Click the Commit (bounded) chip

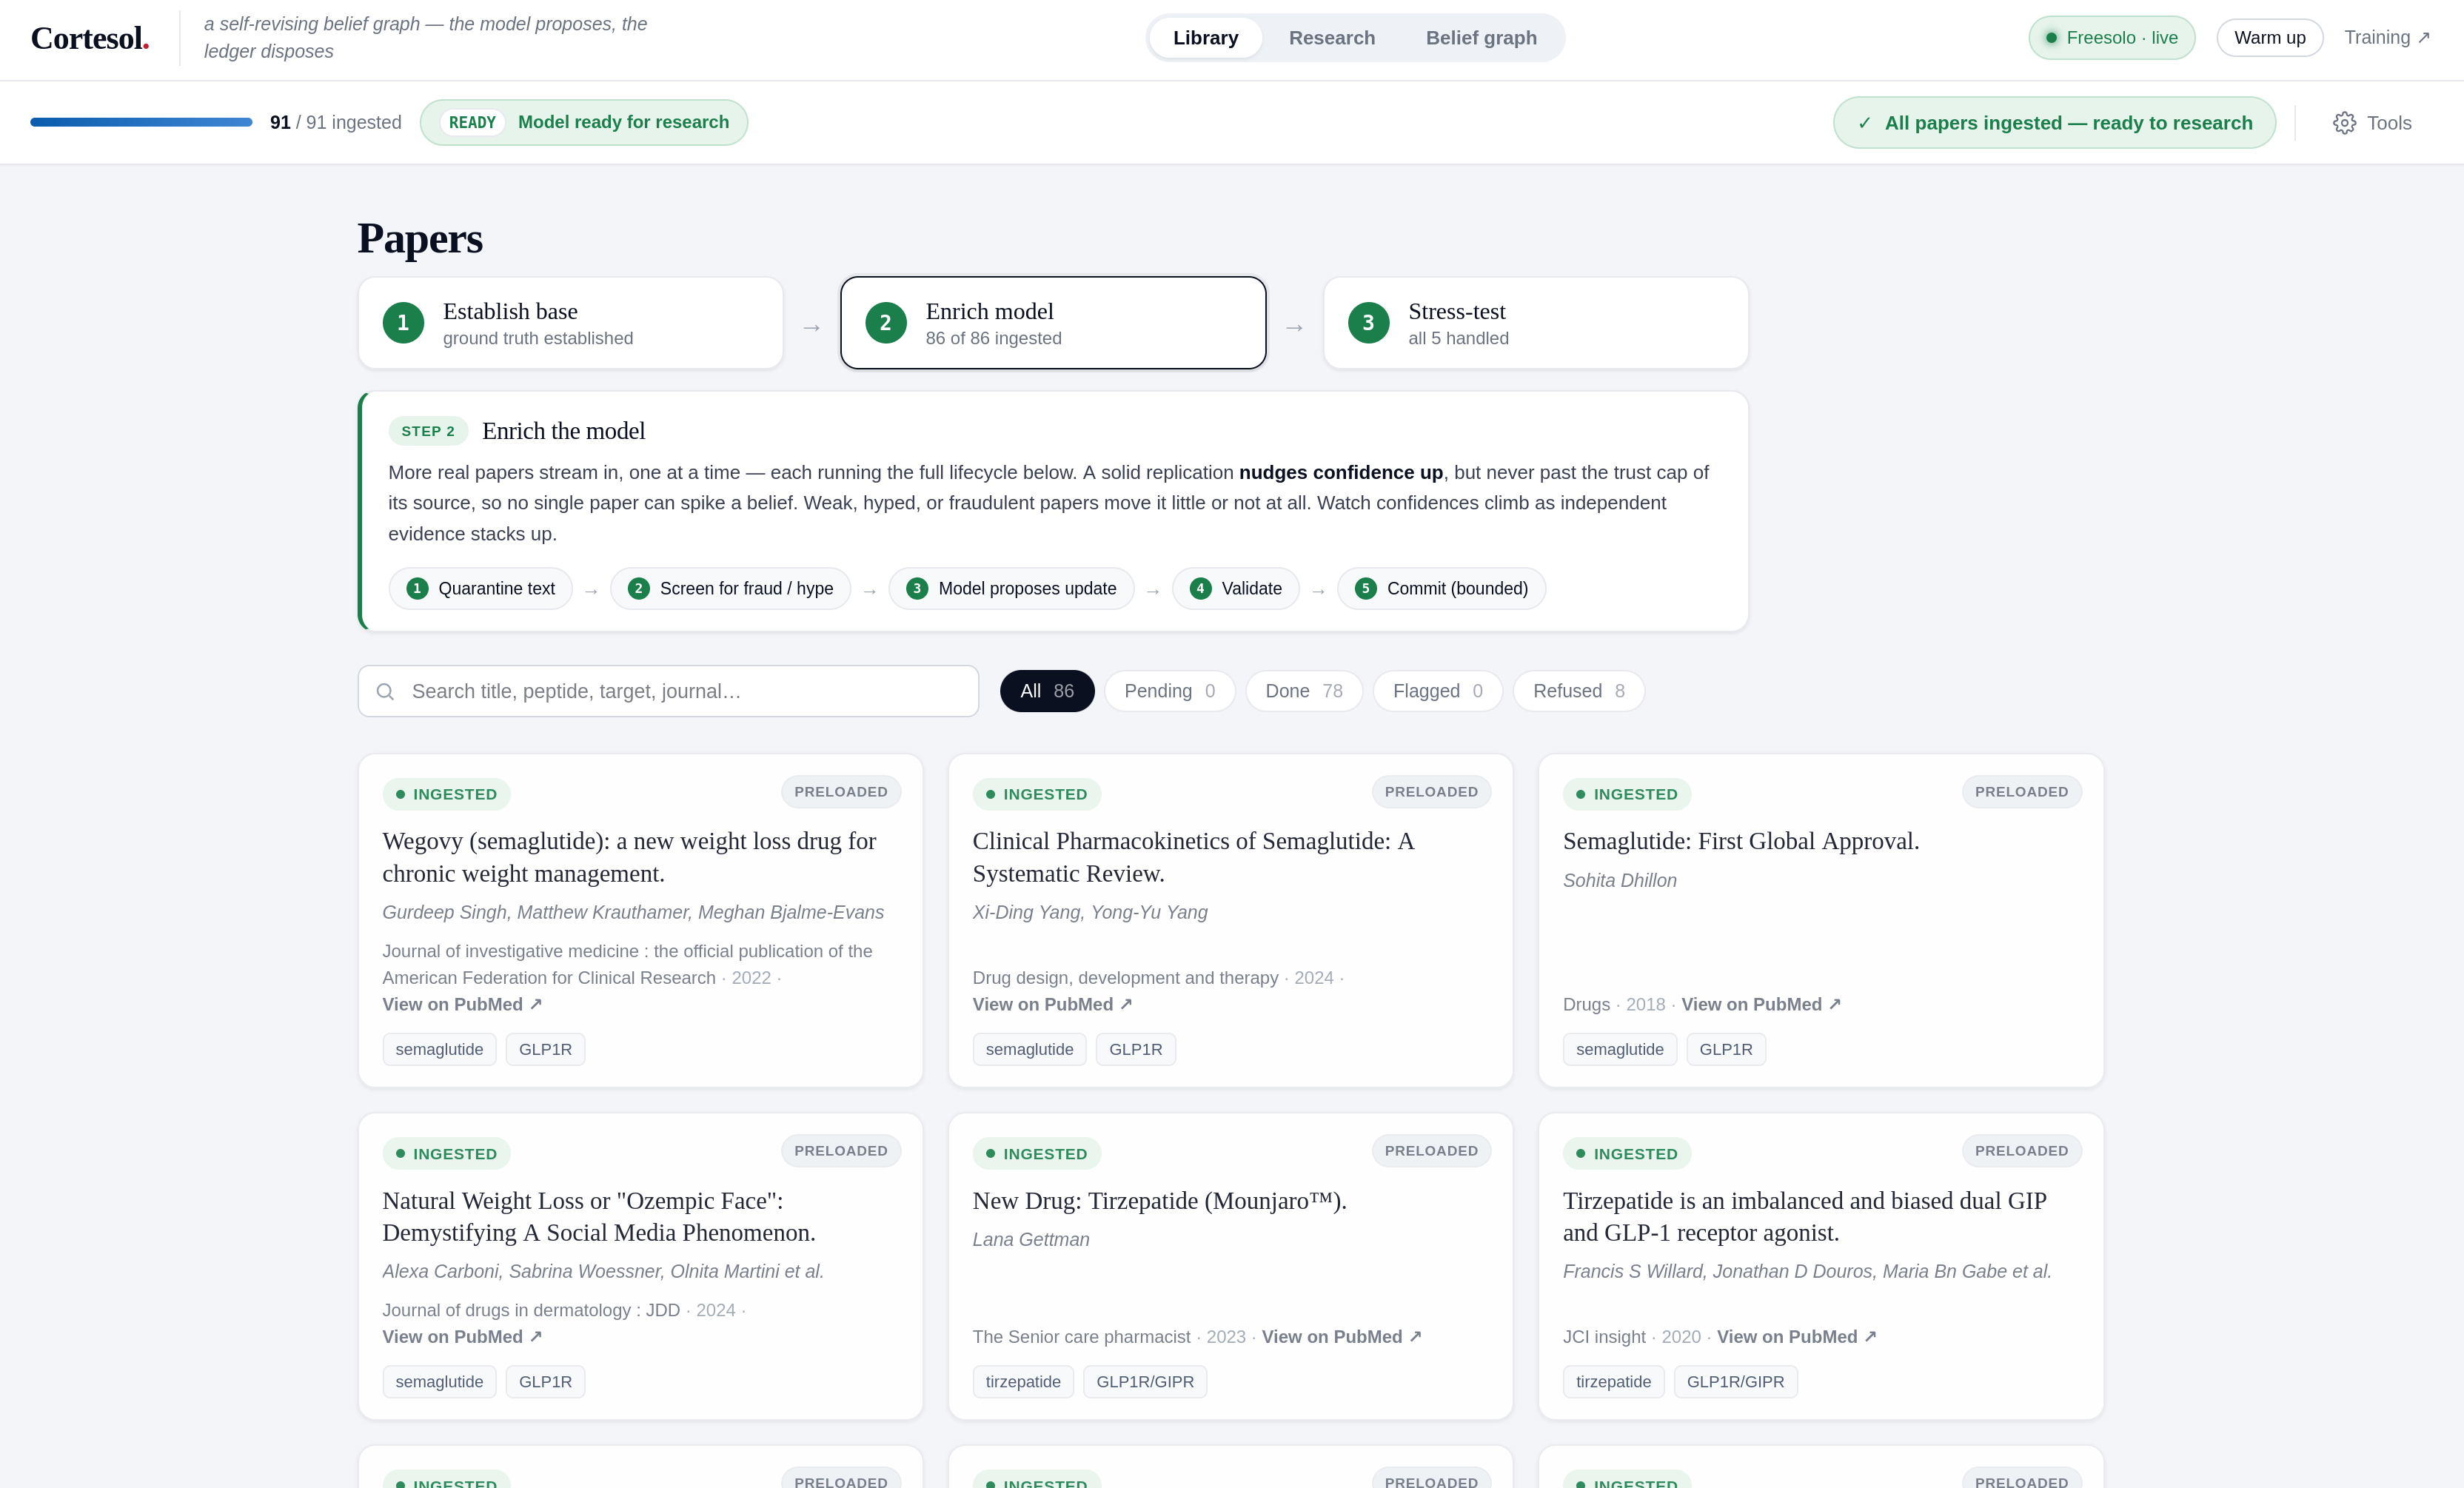(1441, 589)
